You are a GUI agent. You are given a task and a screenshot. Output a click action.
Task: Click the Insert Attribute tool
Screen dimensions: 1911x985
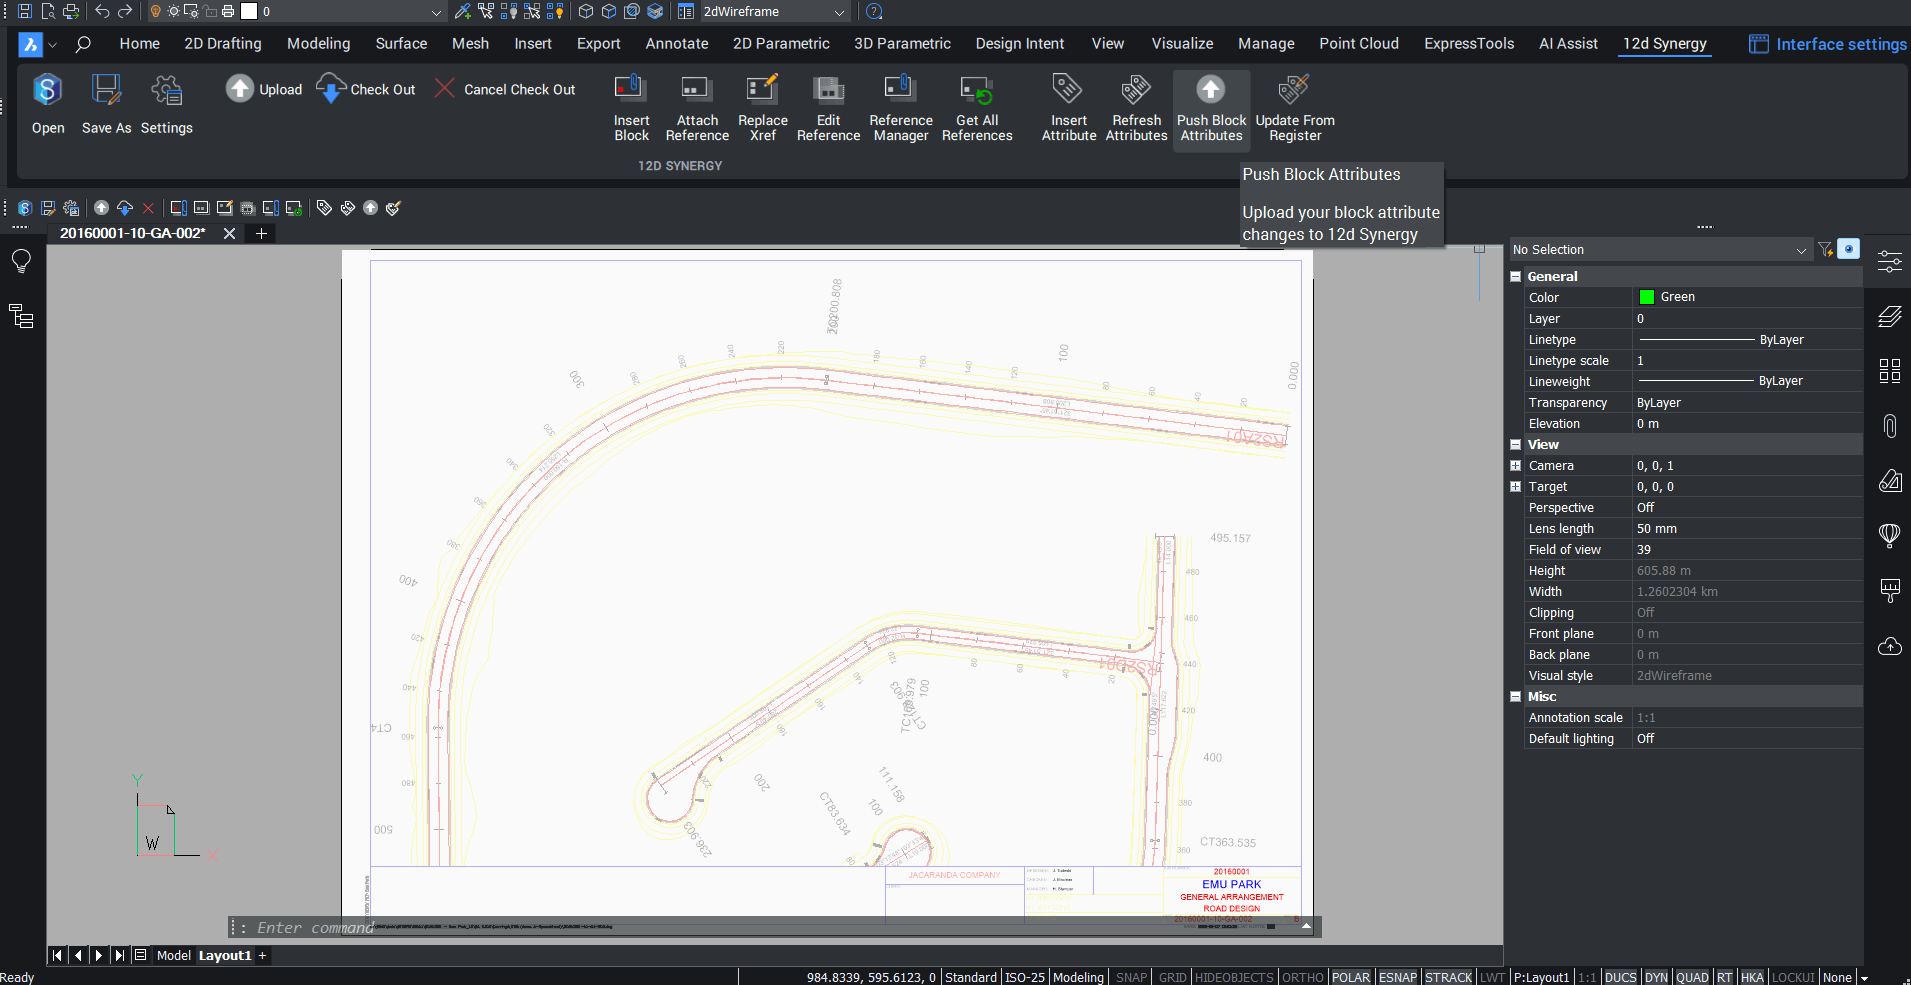pyautogui.click(x=1069, y=108)
